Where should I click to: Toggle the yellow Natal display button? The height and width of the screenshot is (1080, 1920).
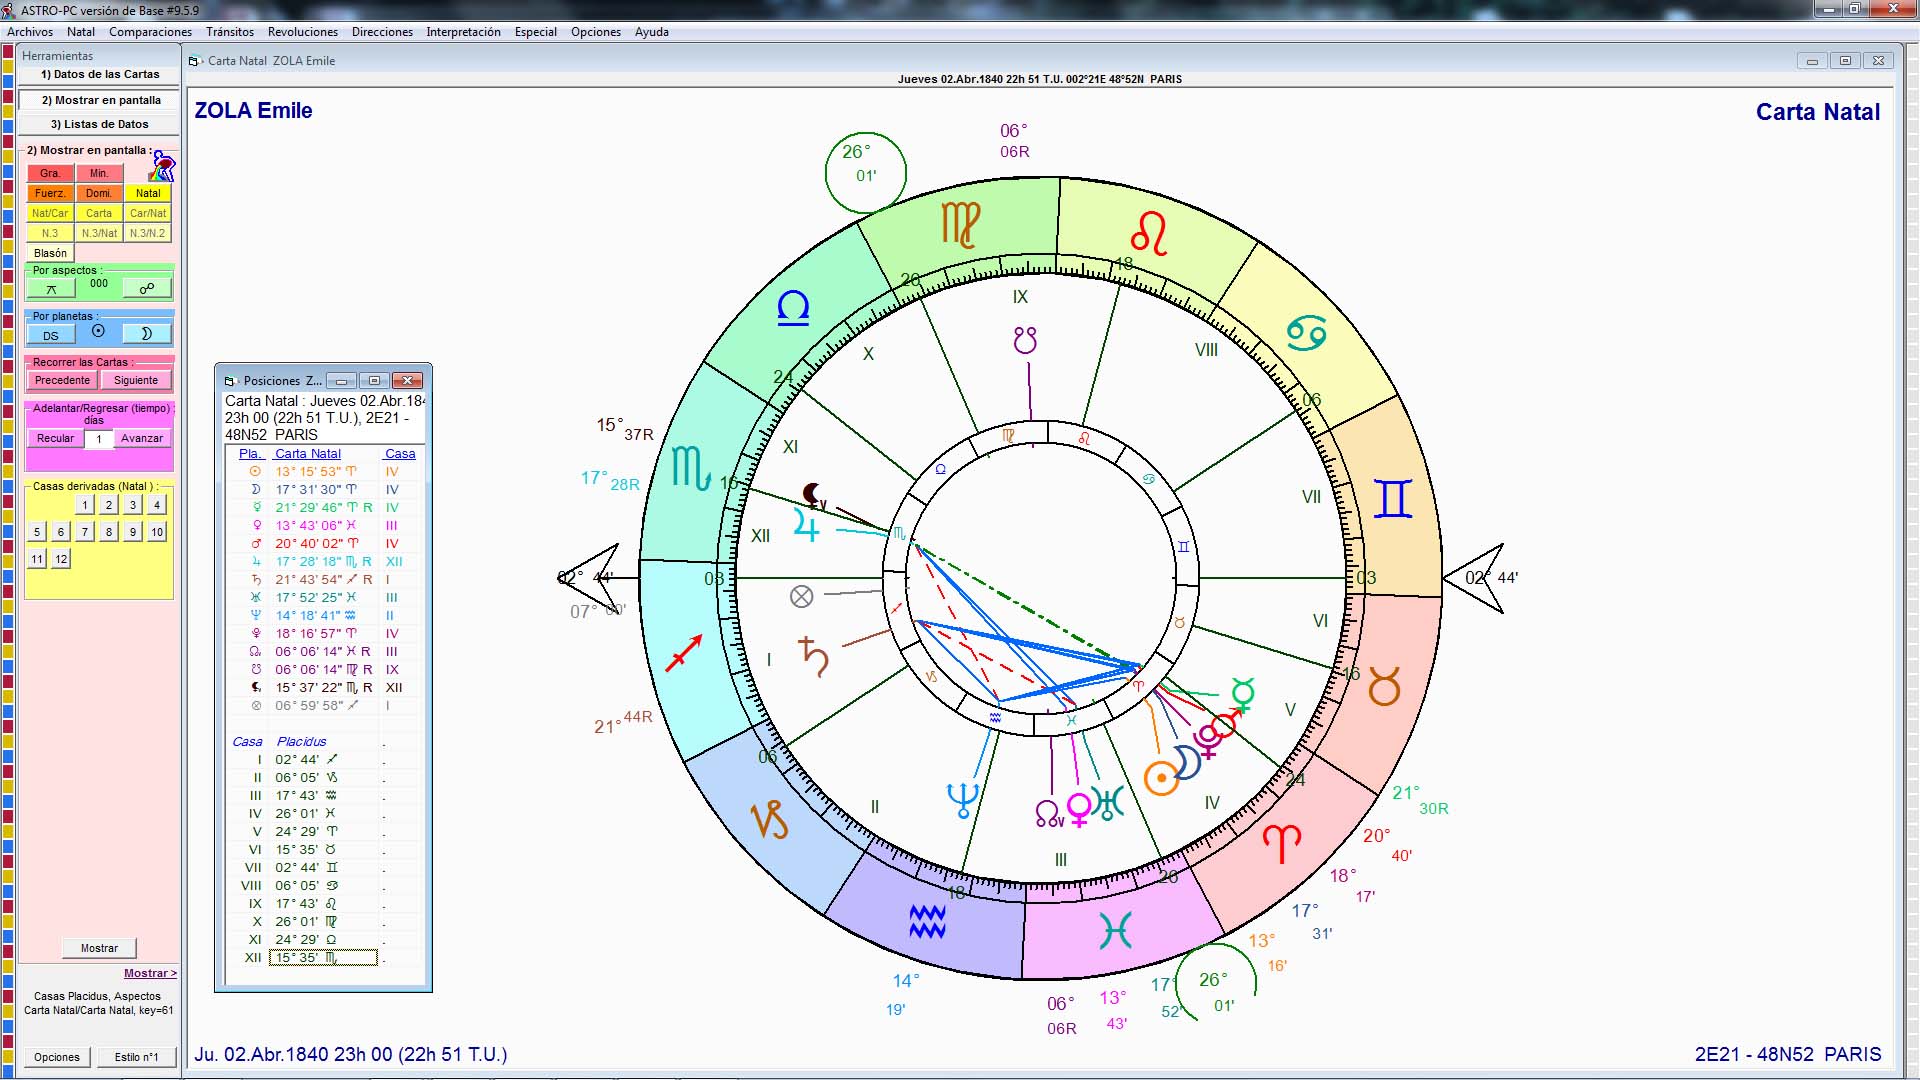(x=148, y=193)
